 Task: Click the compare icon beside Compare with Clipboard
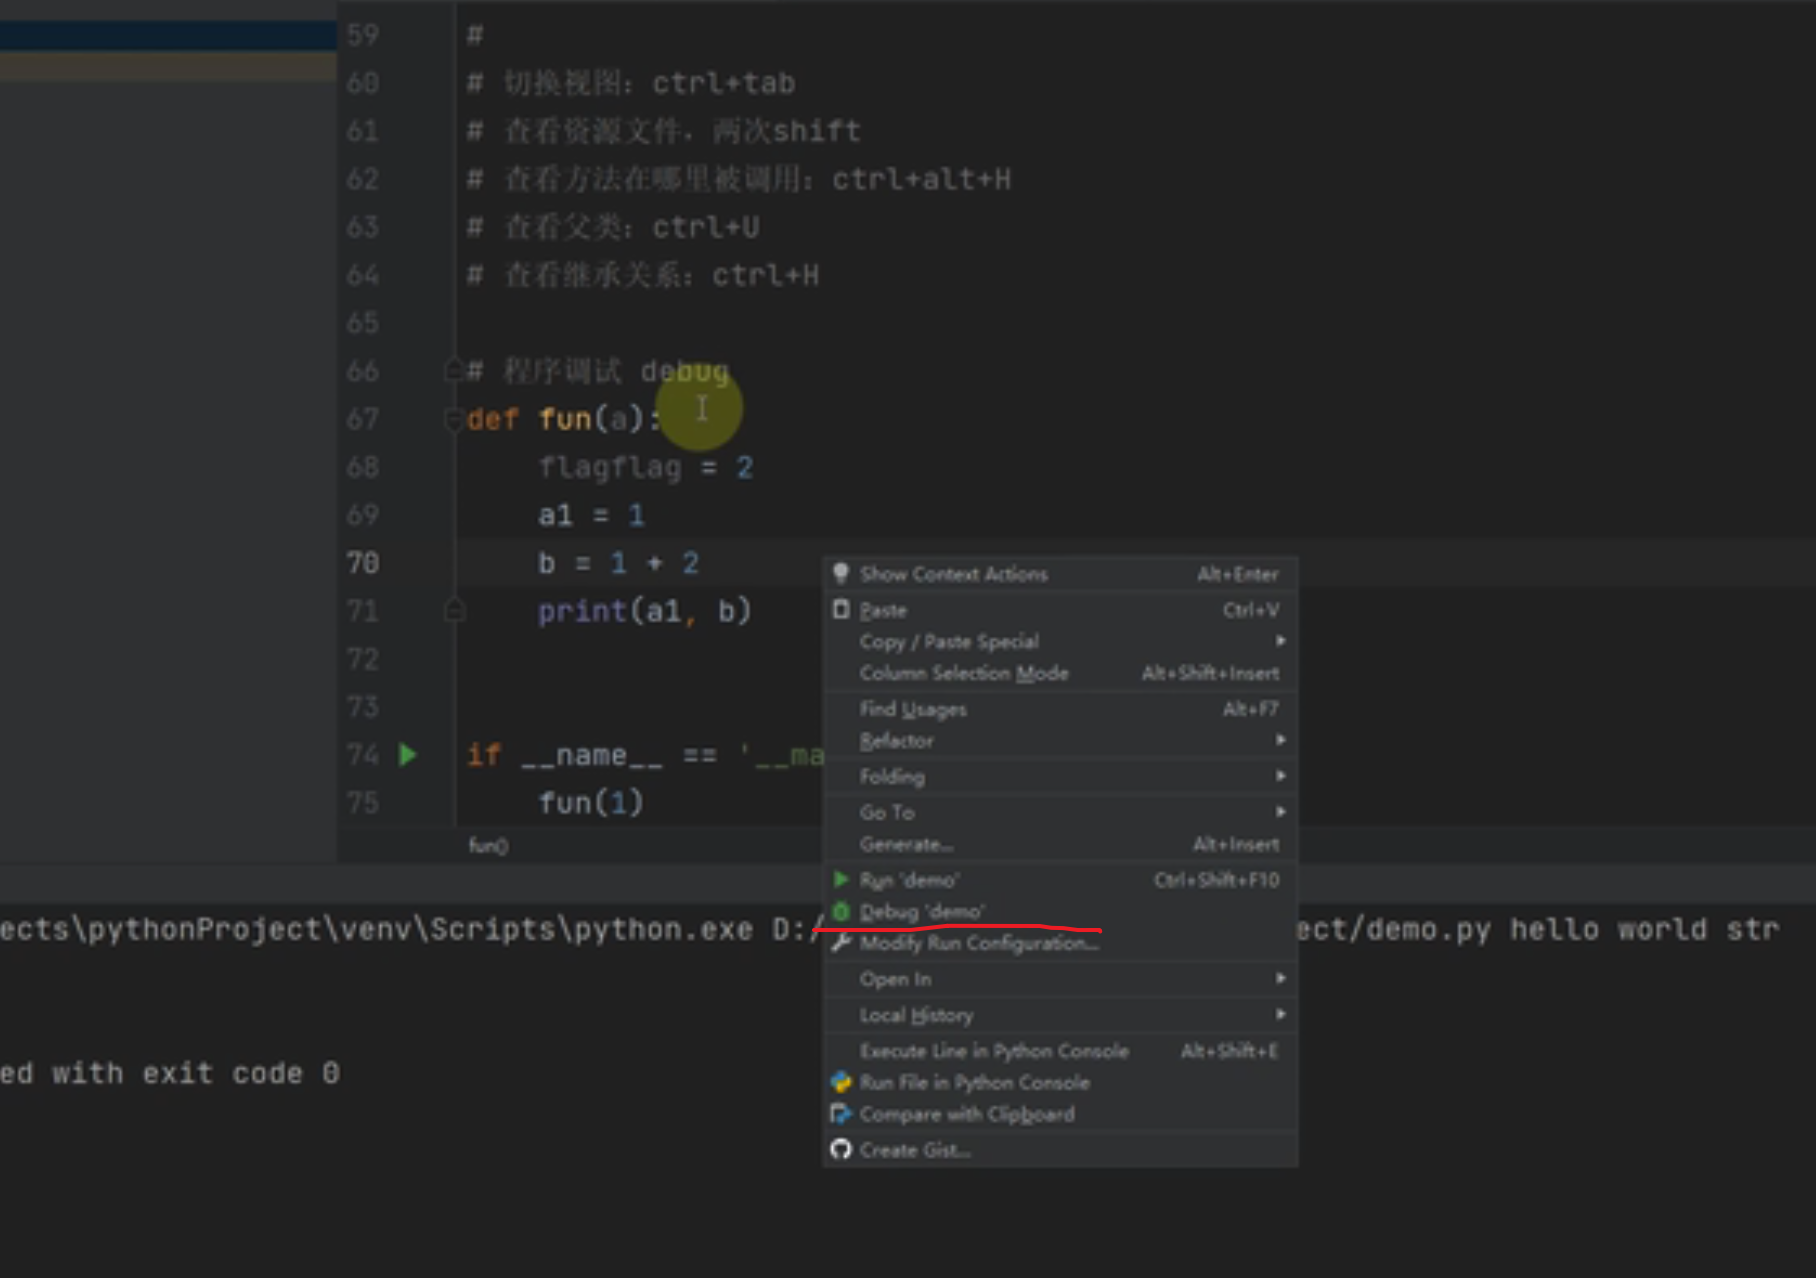click(x=841, y=1114)
